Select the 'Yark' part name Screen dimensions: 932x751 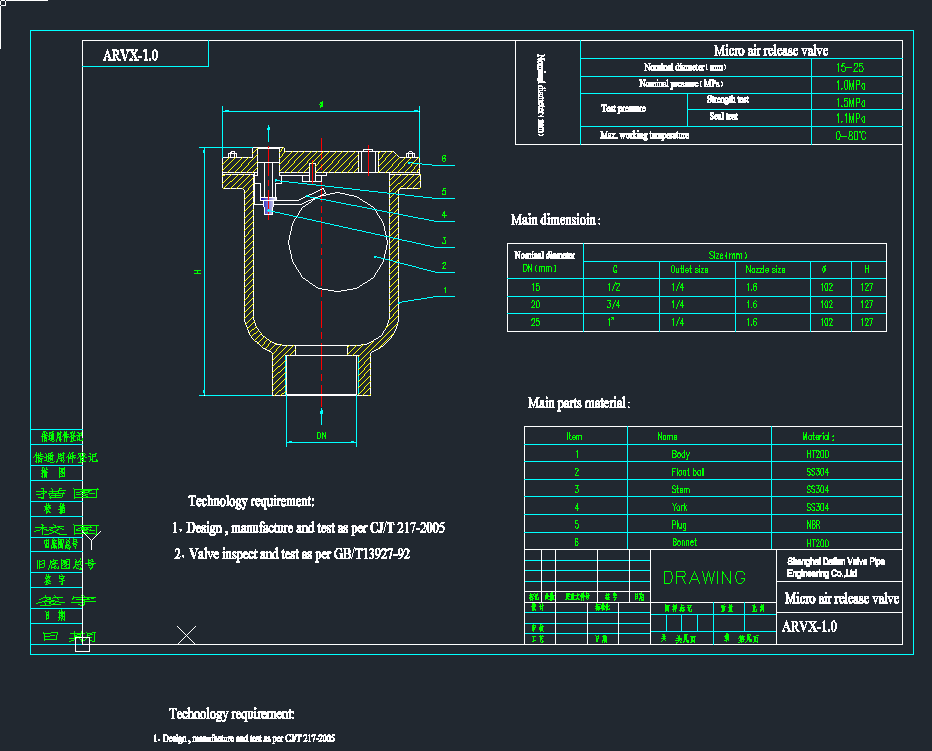pos(679,507)
